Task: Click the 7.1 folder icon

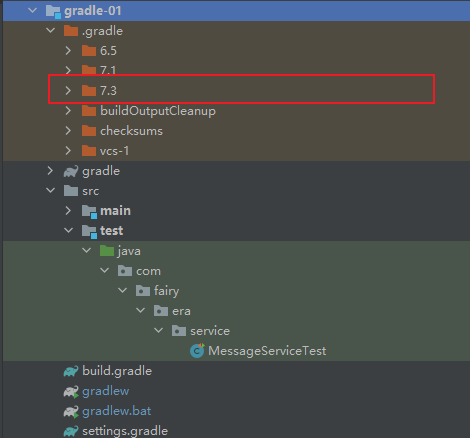Action: pos(89,70)
